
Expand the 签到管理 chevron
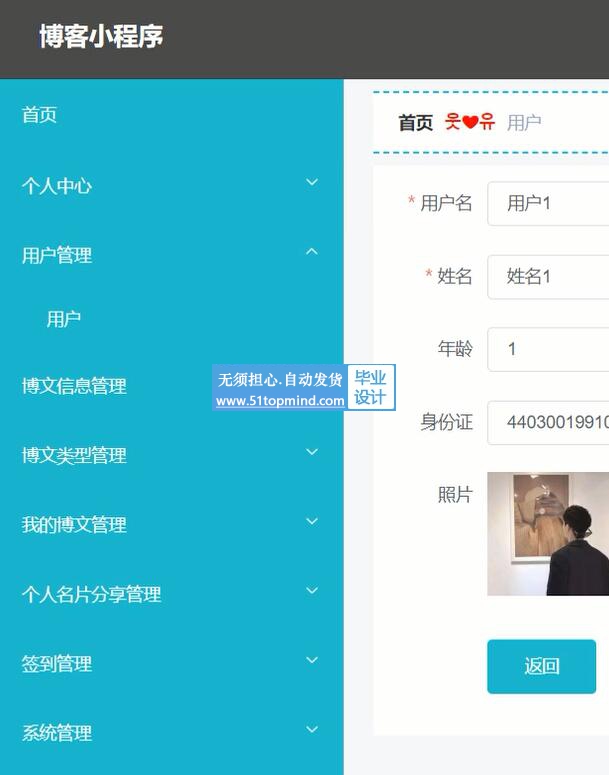[312, 660]
